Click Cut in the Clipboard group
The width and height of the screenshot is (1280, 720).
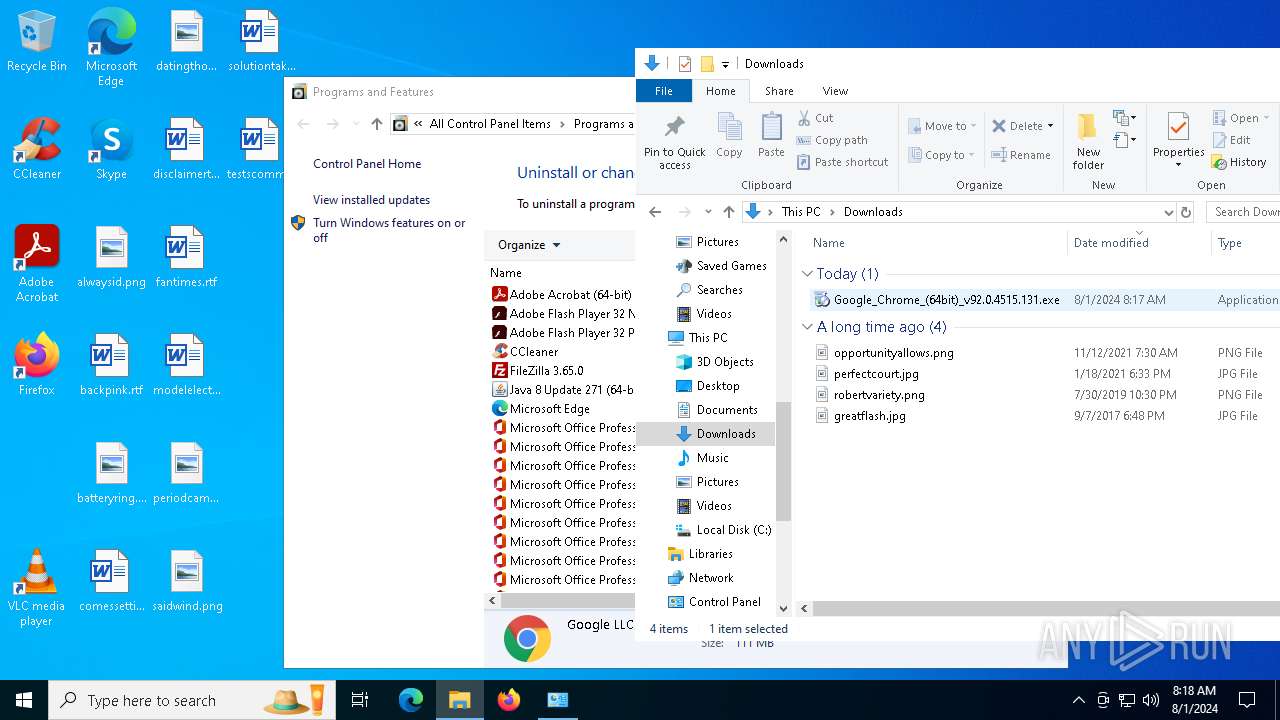click(x=816, y=118)
